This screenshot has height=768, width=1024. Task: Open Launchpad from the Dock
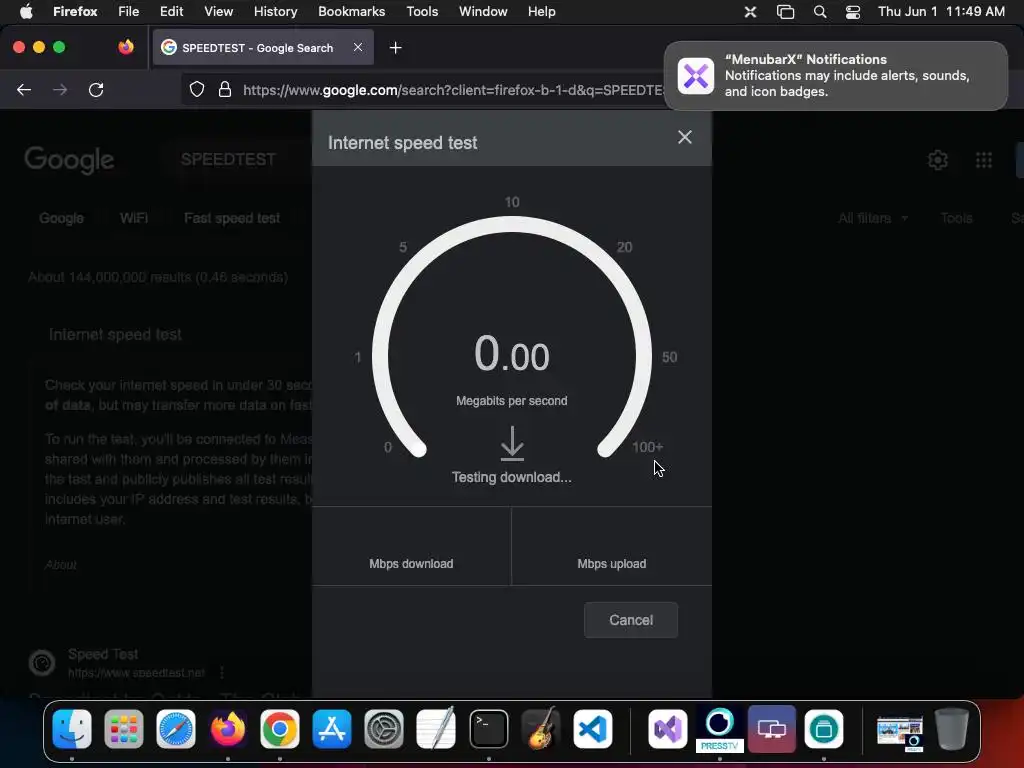coord(123,729)
